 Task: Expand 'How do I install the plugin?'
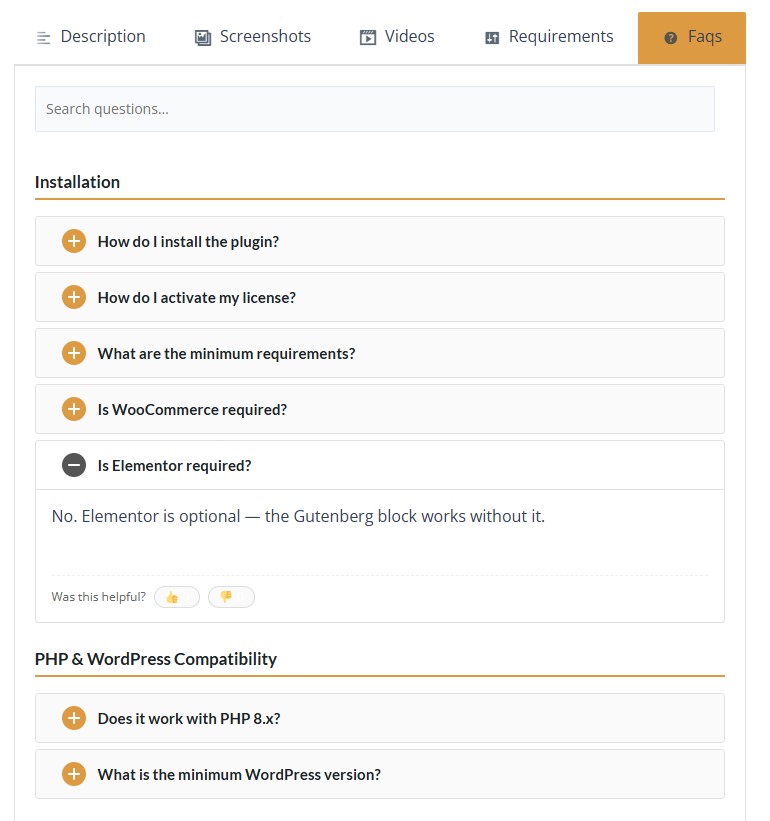coord(188,241)
